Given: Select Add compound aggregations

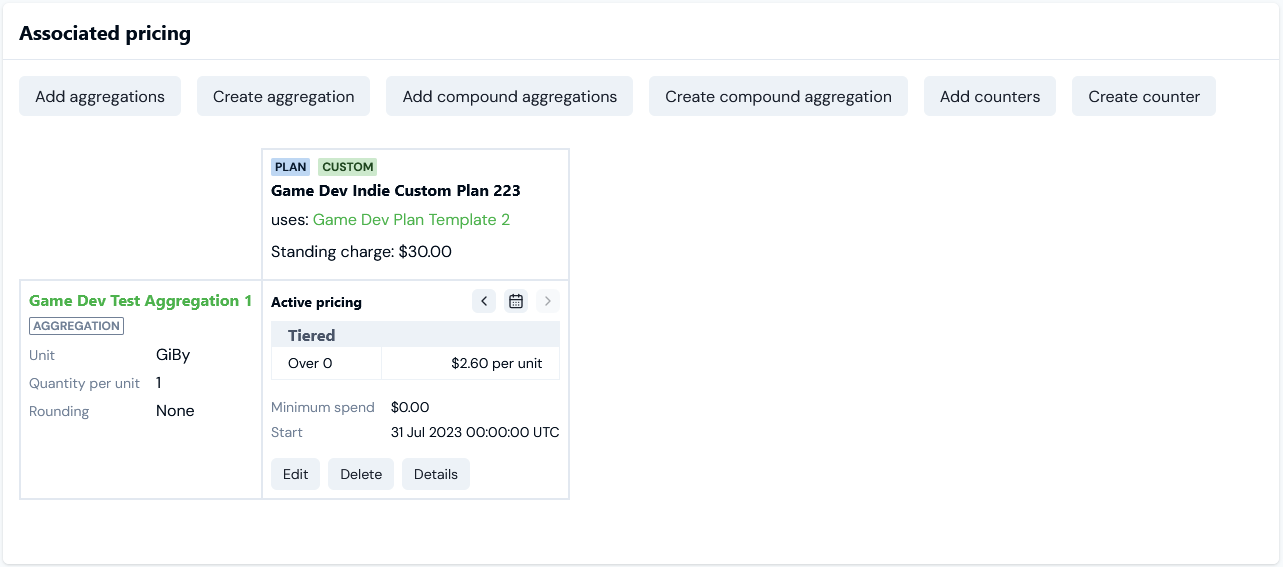Looking at the screenshot, I should pos(510,96).
